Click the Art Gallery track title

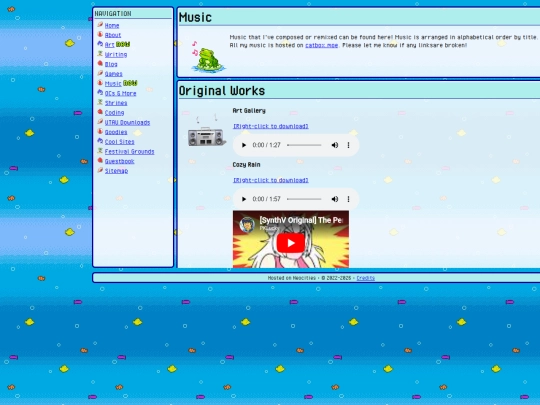249,111
